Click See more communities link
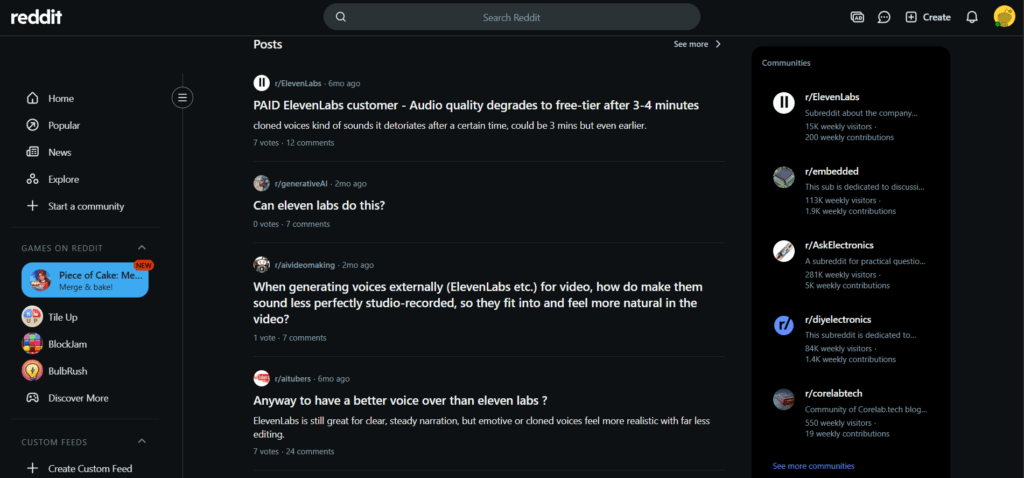 (x=813, y=466)
